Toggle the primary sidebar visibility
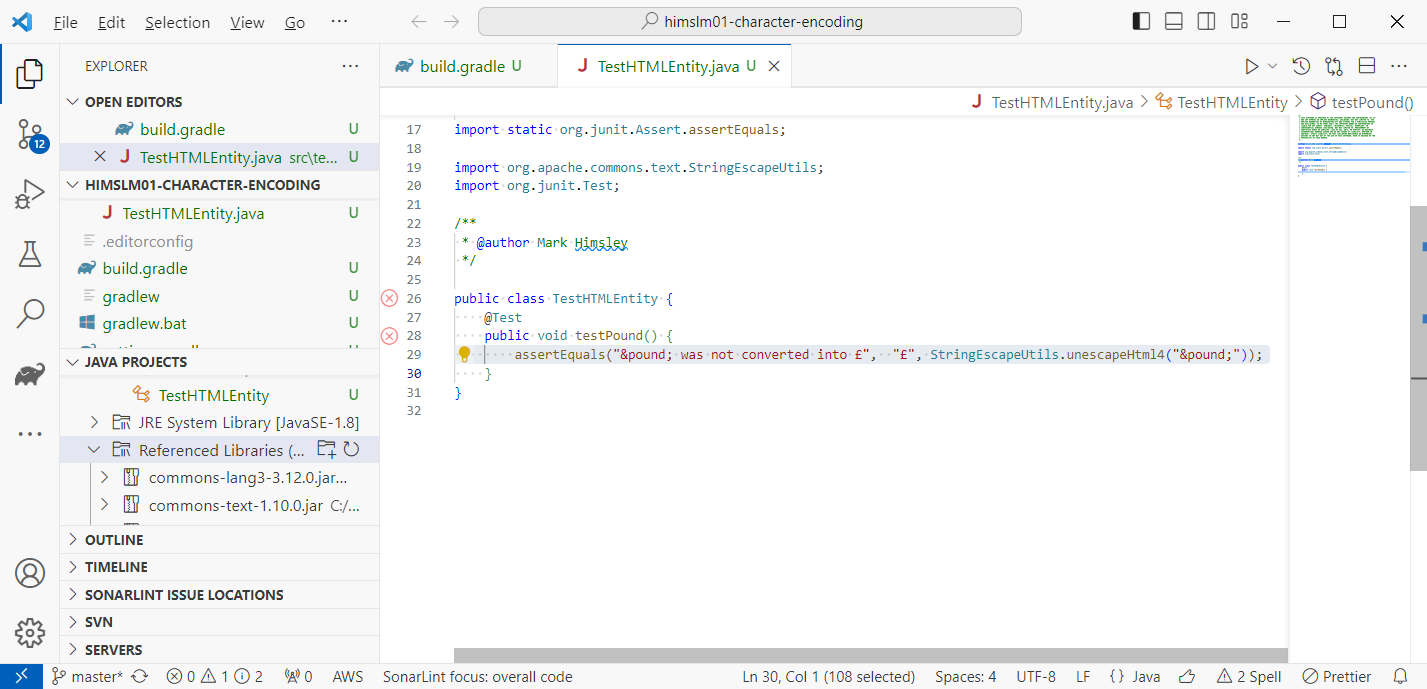The height and width of the screenshot is (689, 1427). pos(1140,21)
